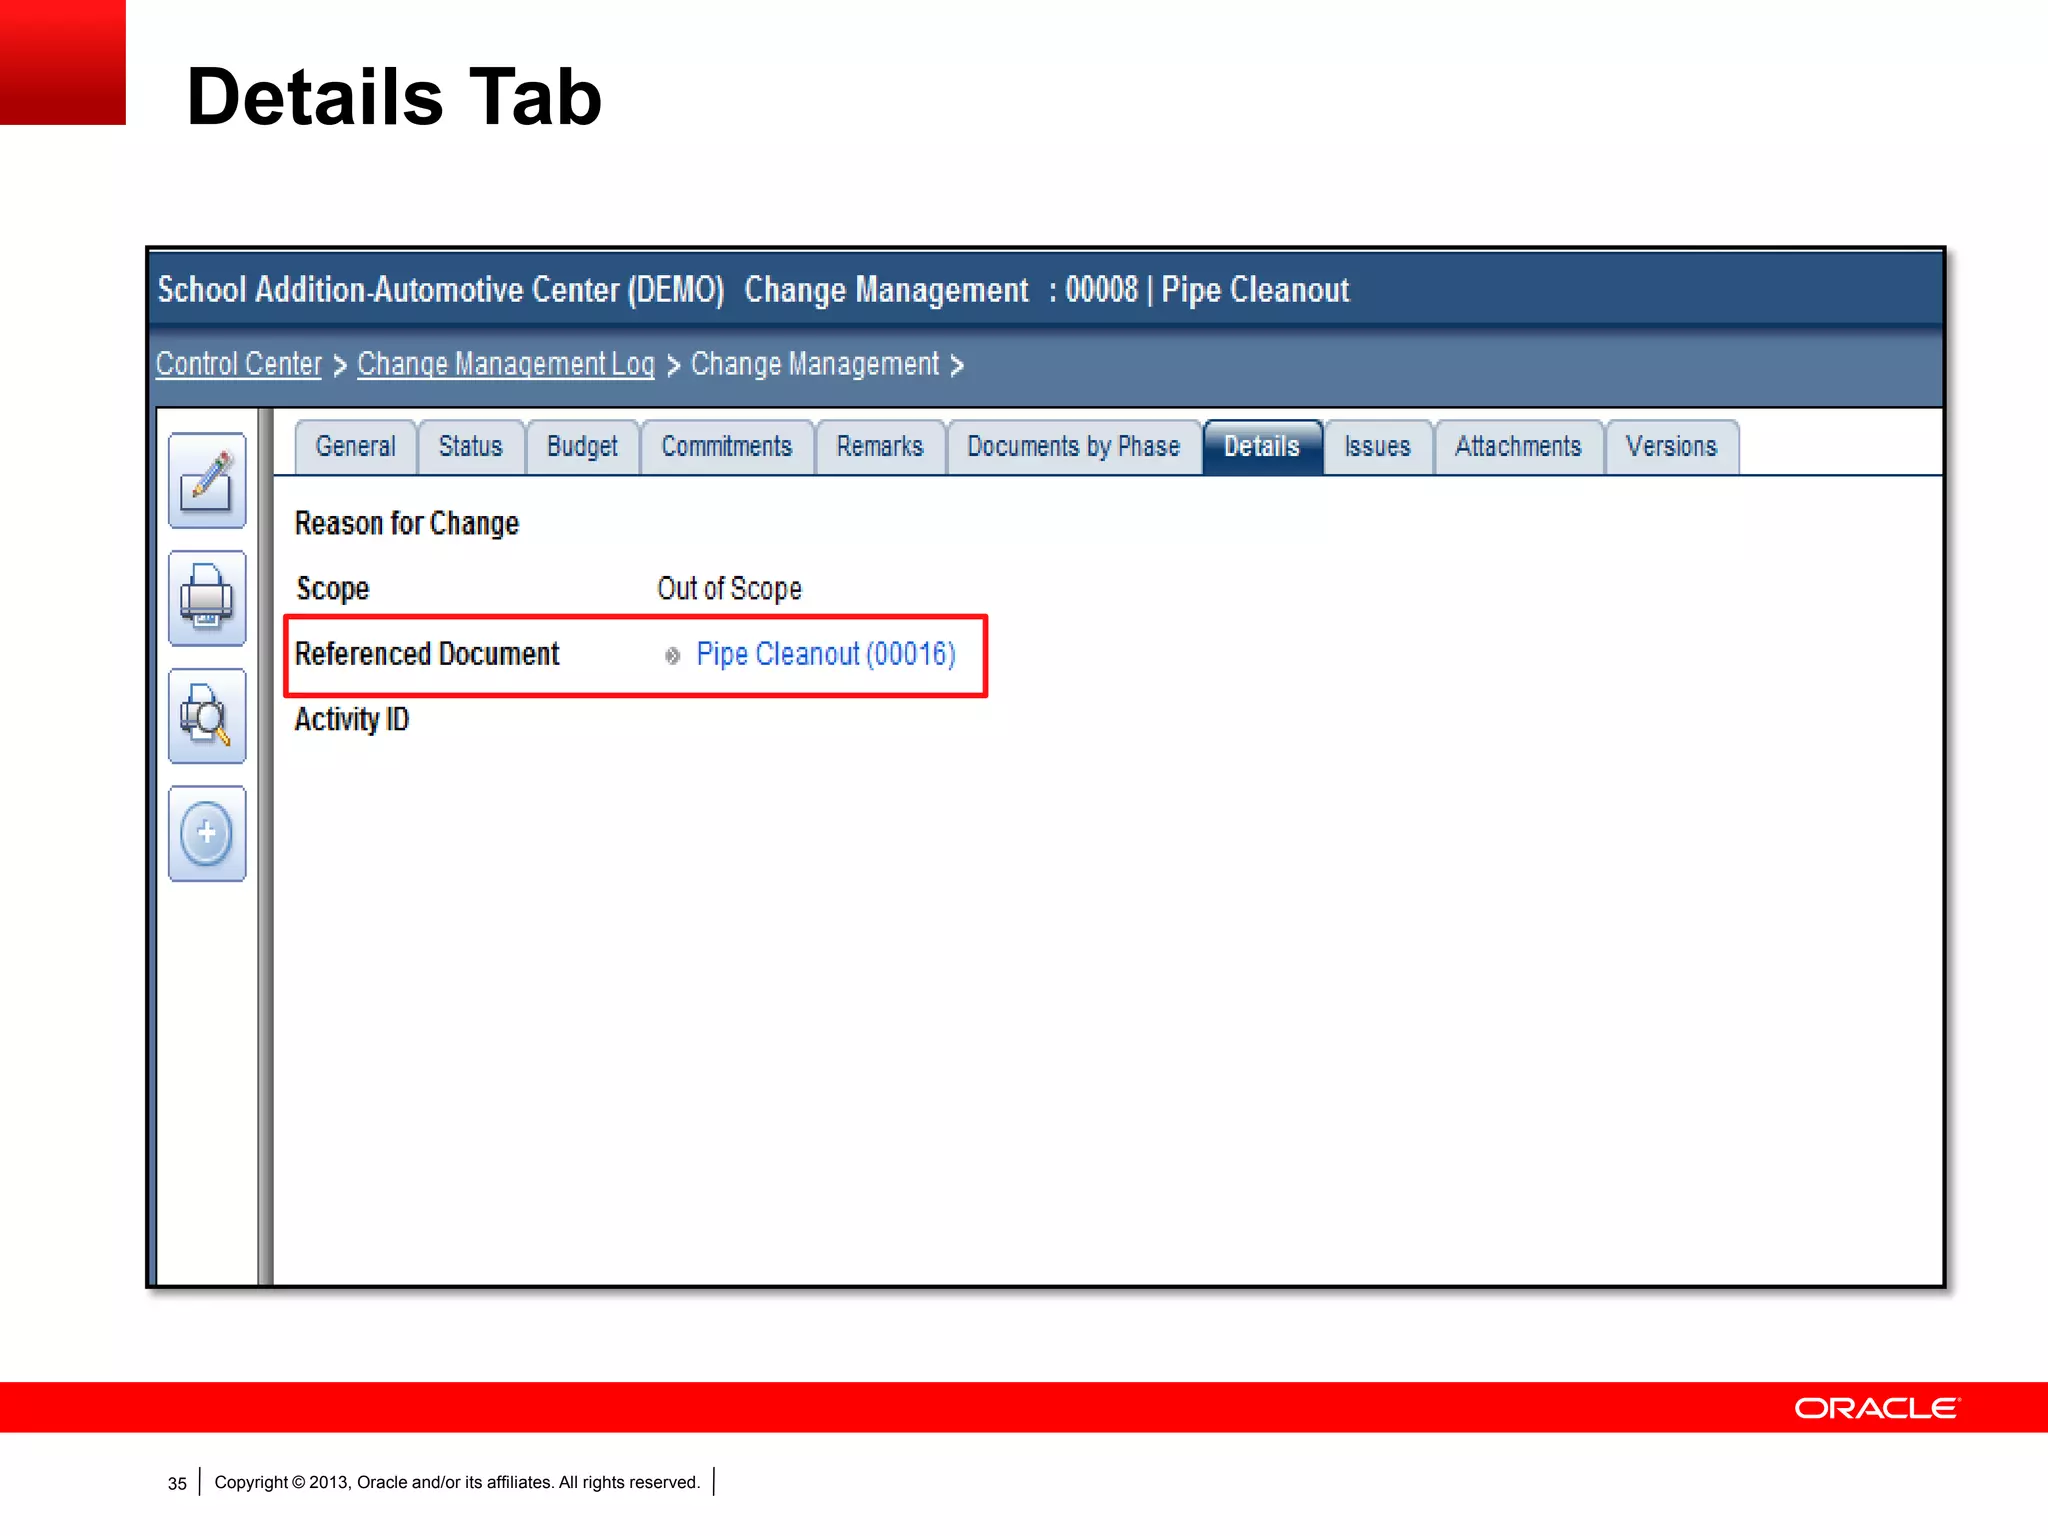
Task: Click the Add plus circle icon
Action: pyautogui.click(x=207, y=833)
